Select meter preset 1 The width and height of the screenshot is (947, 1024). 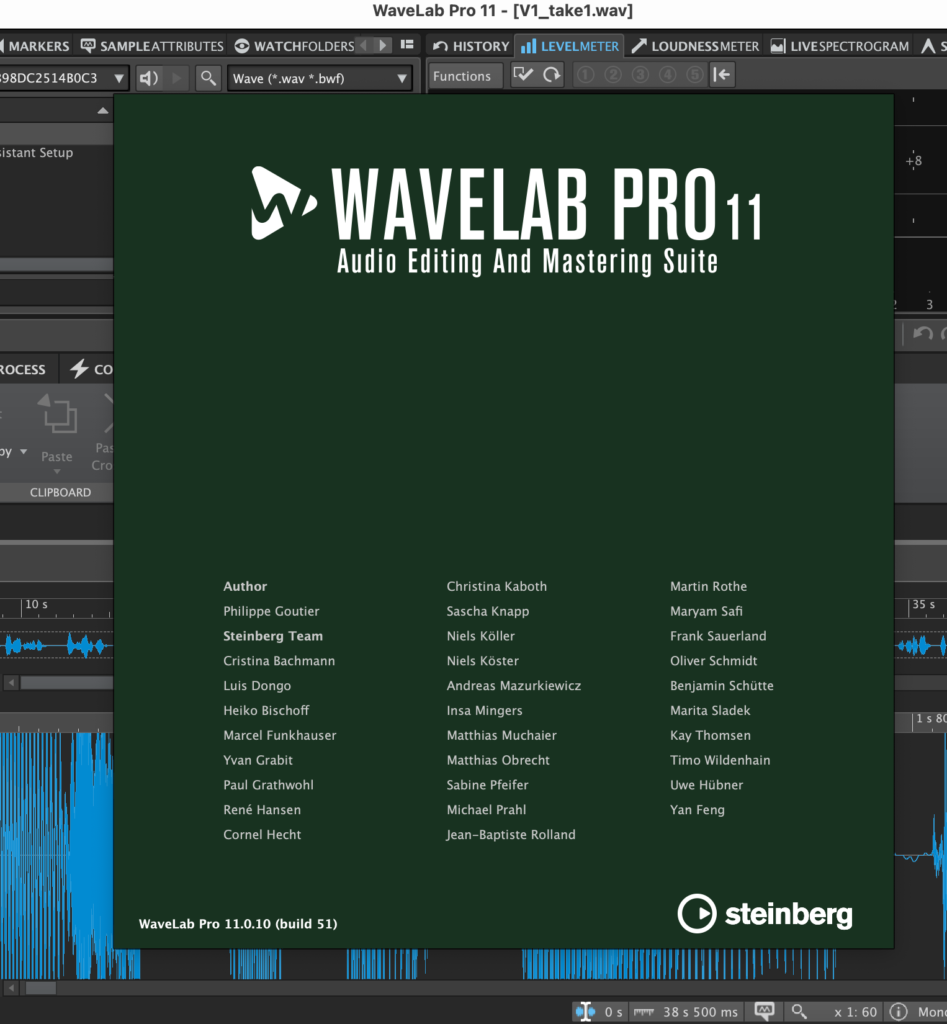click(x=585, y=75)
